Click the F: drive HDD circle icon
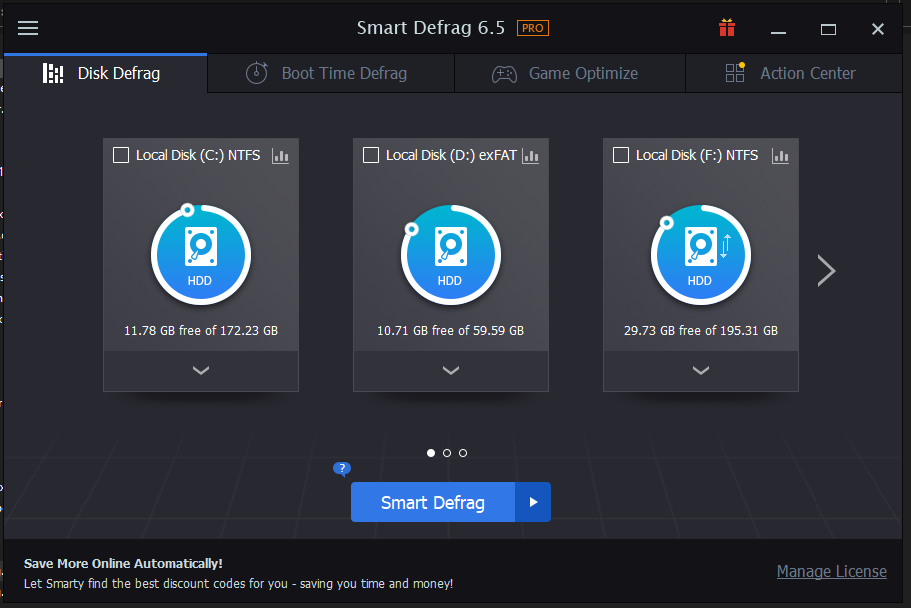Image resolution: width=911 pixels, height=608 pixels. 701,255
